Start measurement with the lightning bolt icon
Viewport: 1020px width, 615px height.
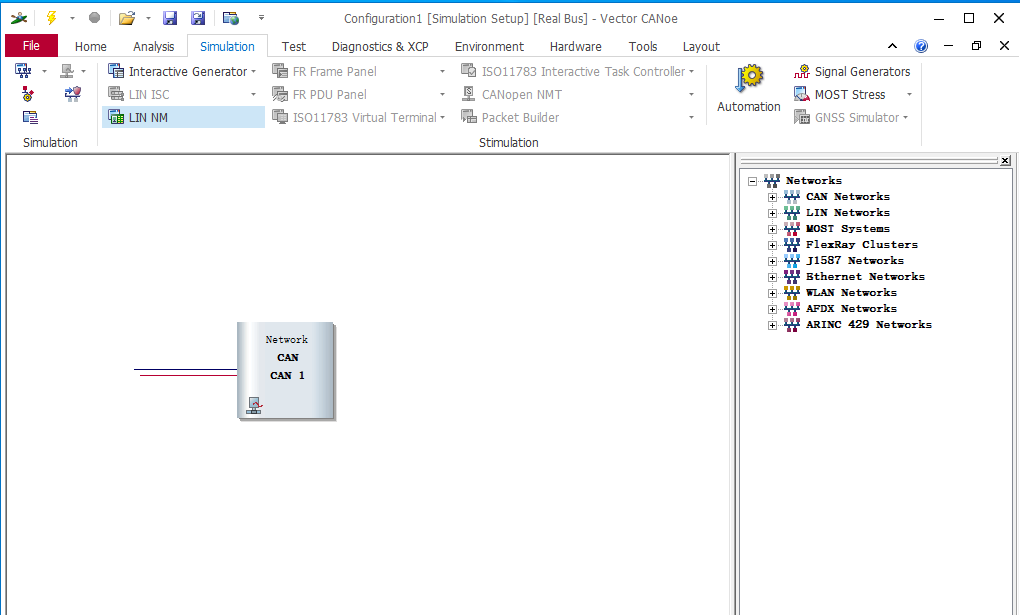pos(51,18)
